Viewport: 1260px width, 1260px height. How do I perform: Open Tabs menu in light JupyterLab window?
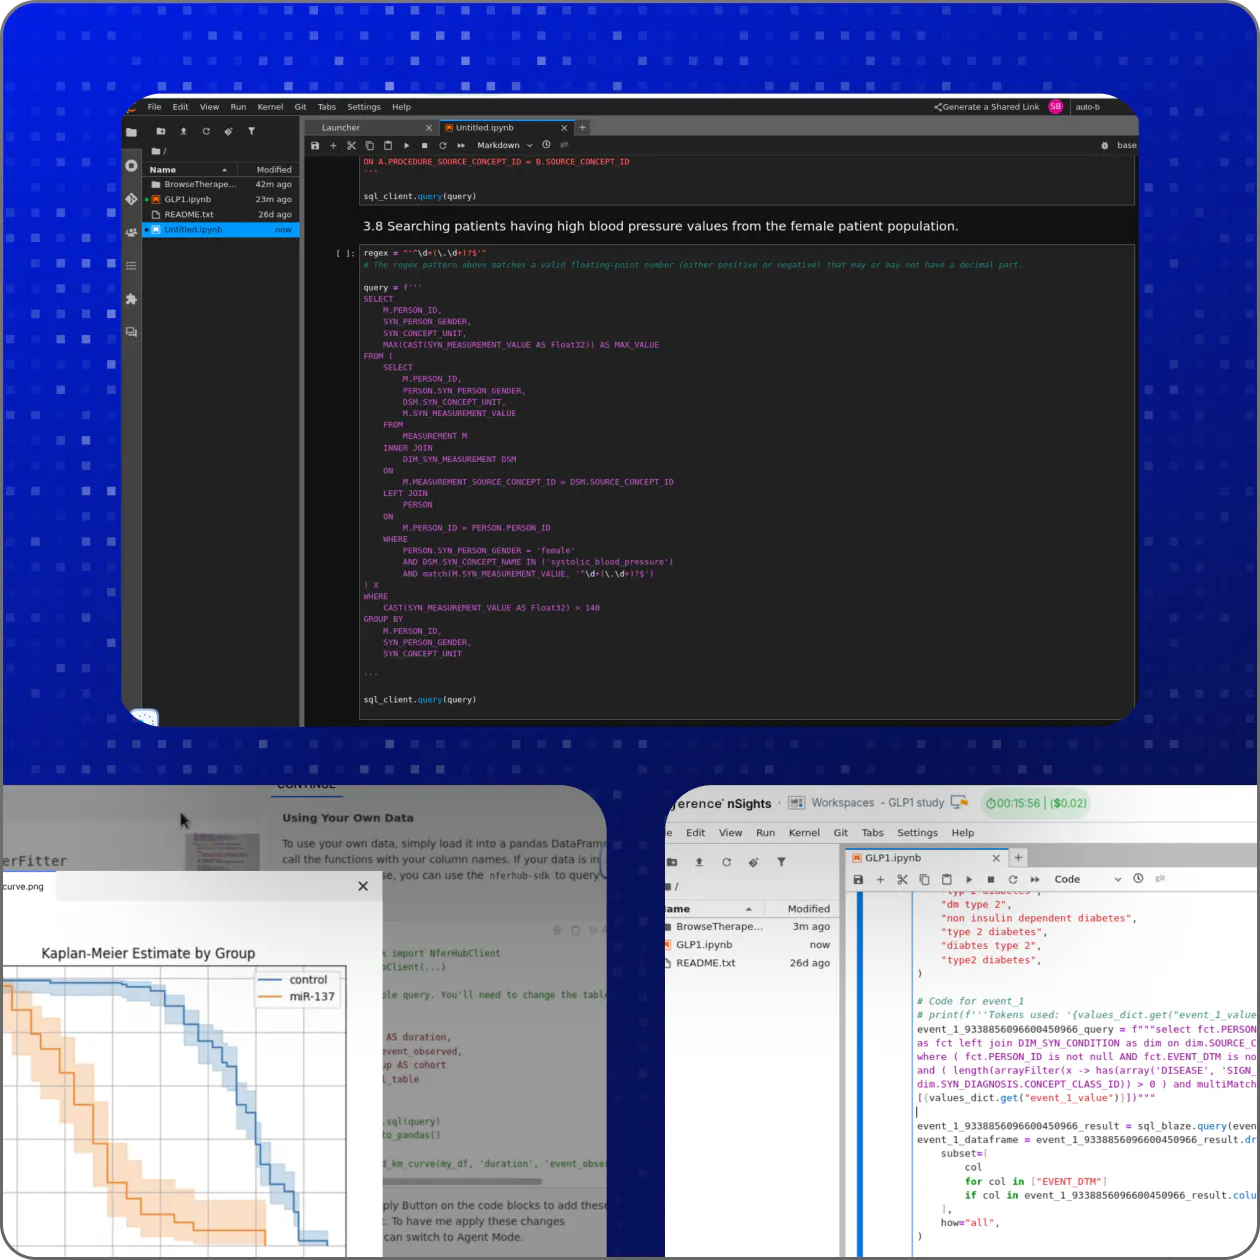point(873,833)
